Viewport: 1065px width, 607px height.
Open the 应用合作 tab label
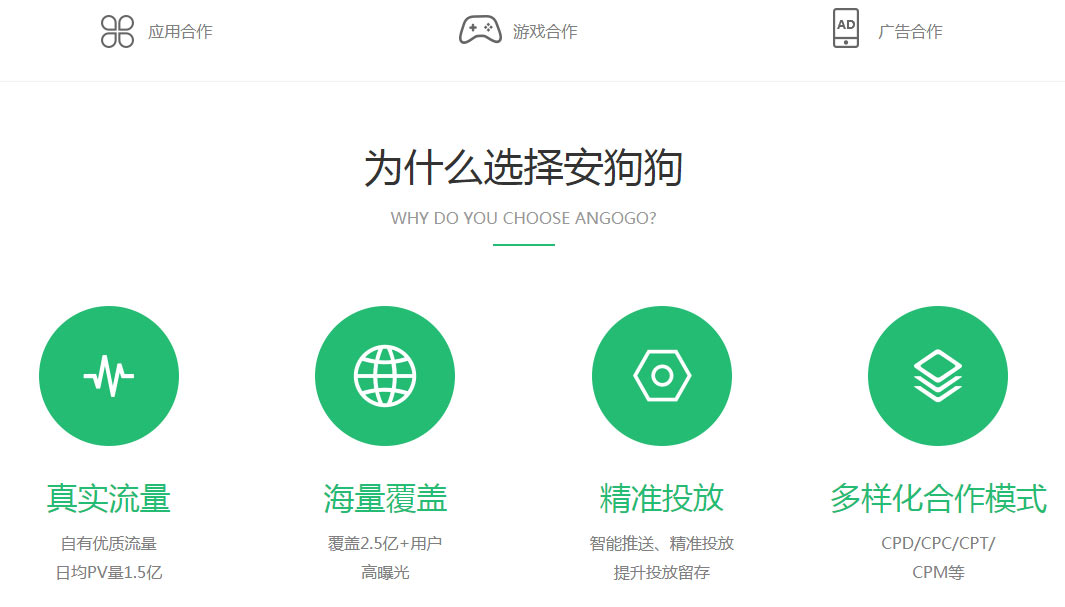180,31
